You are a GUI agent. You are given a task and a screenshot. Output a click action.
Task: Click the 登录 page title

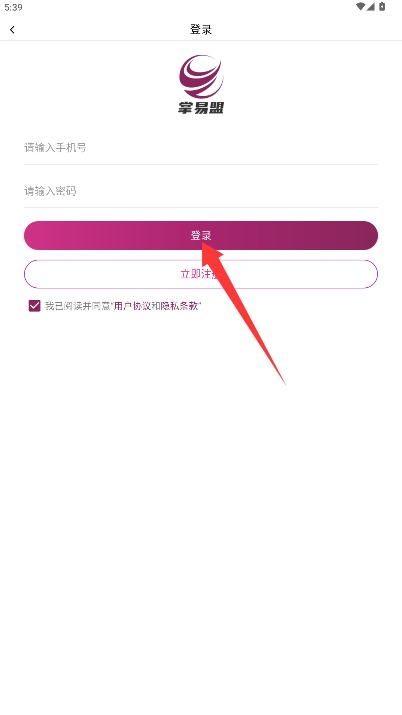[201, 30]
